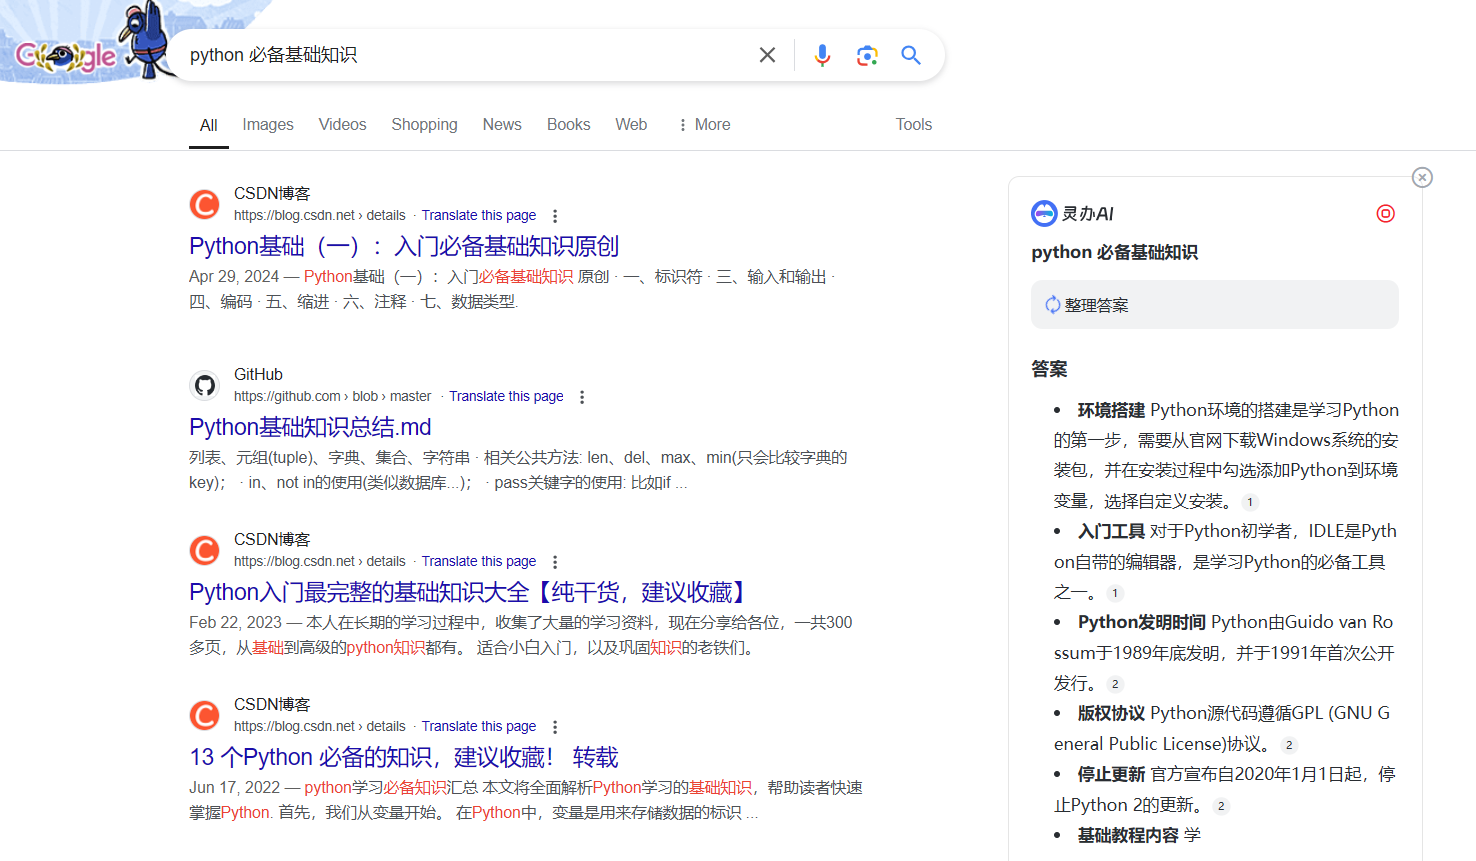Switch to News tab
The height and width of the screenshot is (861, 1476).
(502, 125)
